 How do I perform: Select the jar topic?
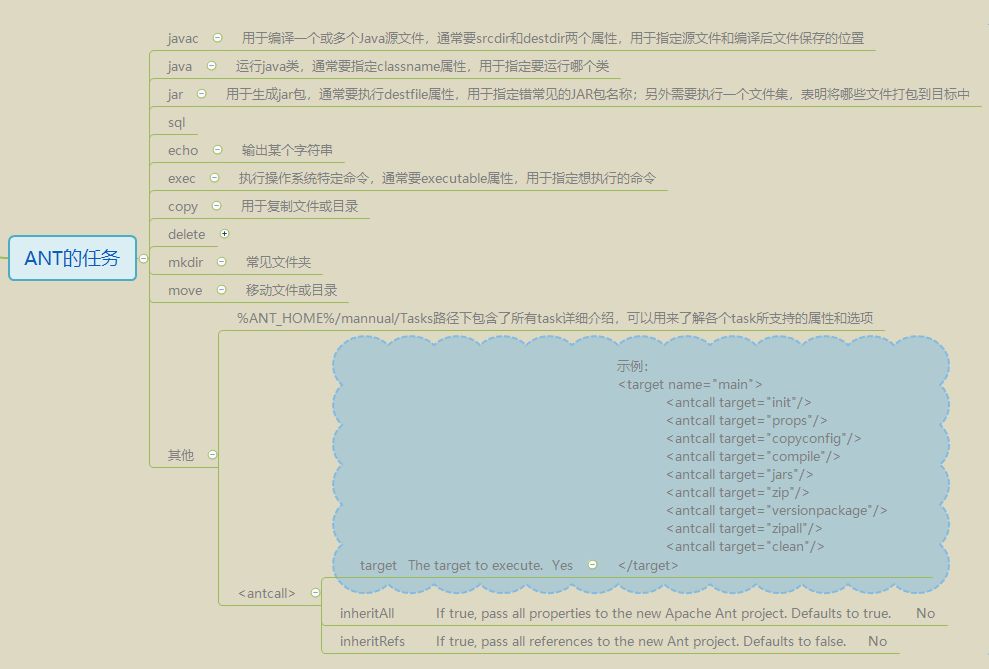pyautogui.click(x=175, y=95)
